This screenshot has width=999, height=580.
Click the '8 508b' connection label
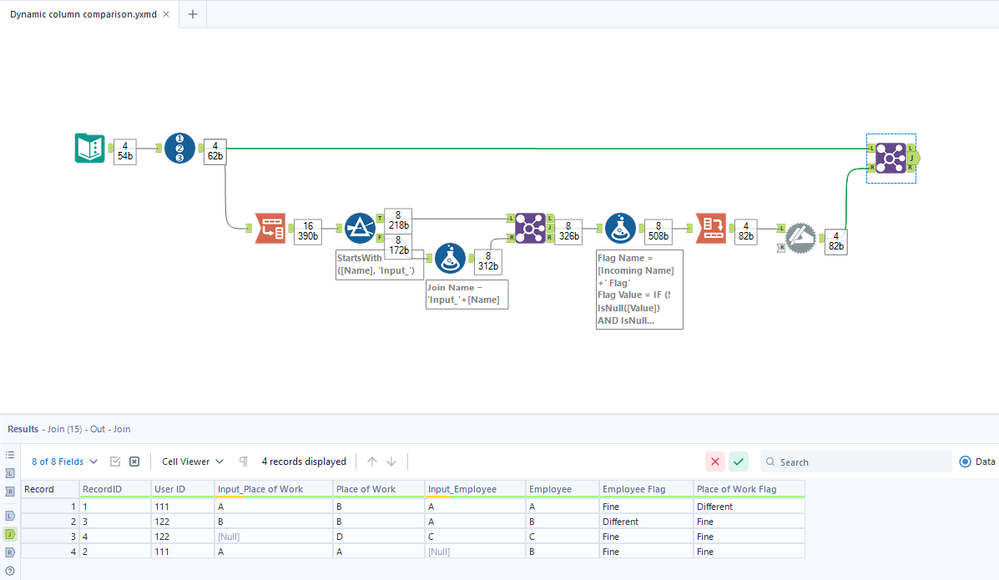[x=658, y=231]
